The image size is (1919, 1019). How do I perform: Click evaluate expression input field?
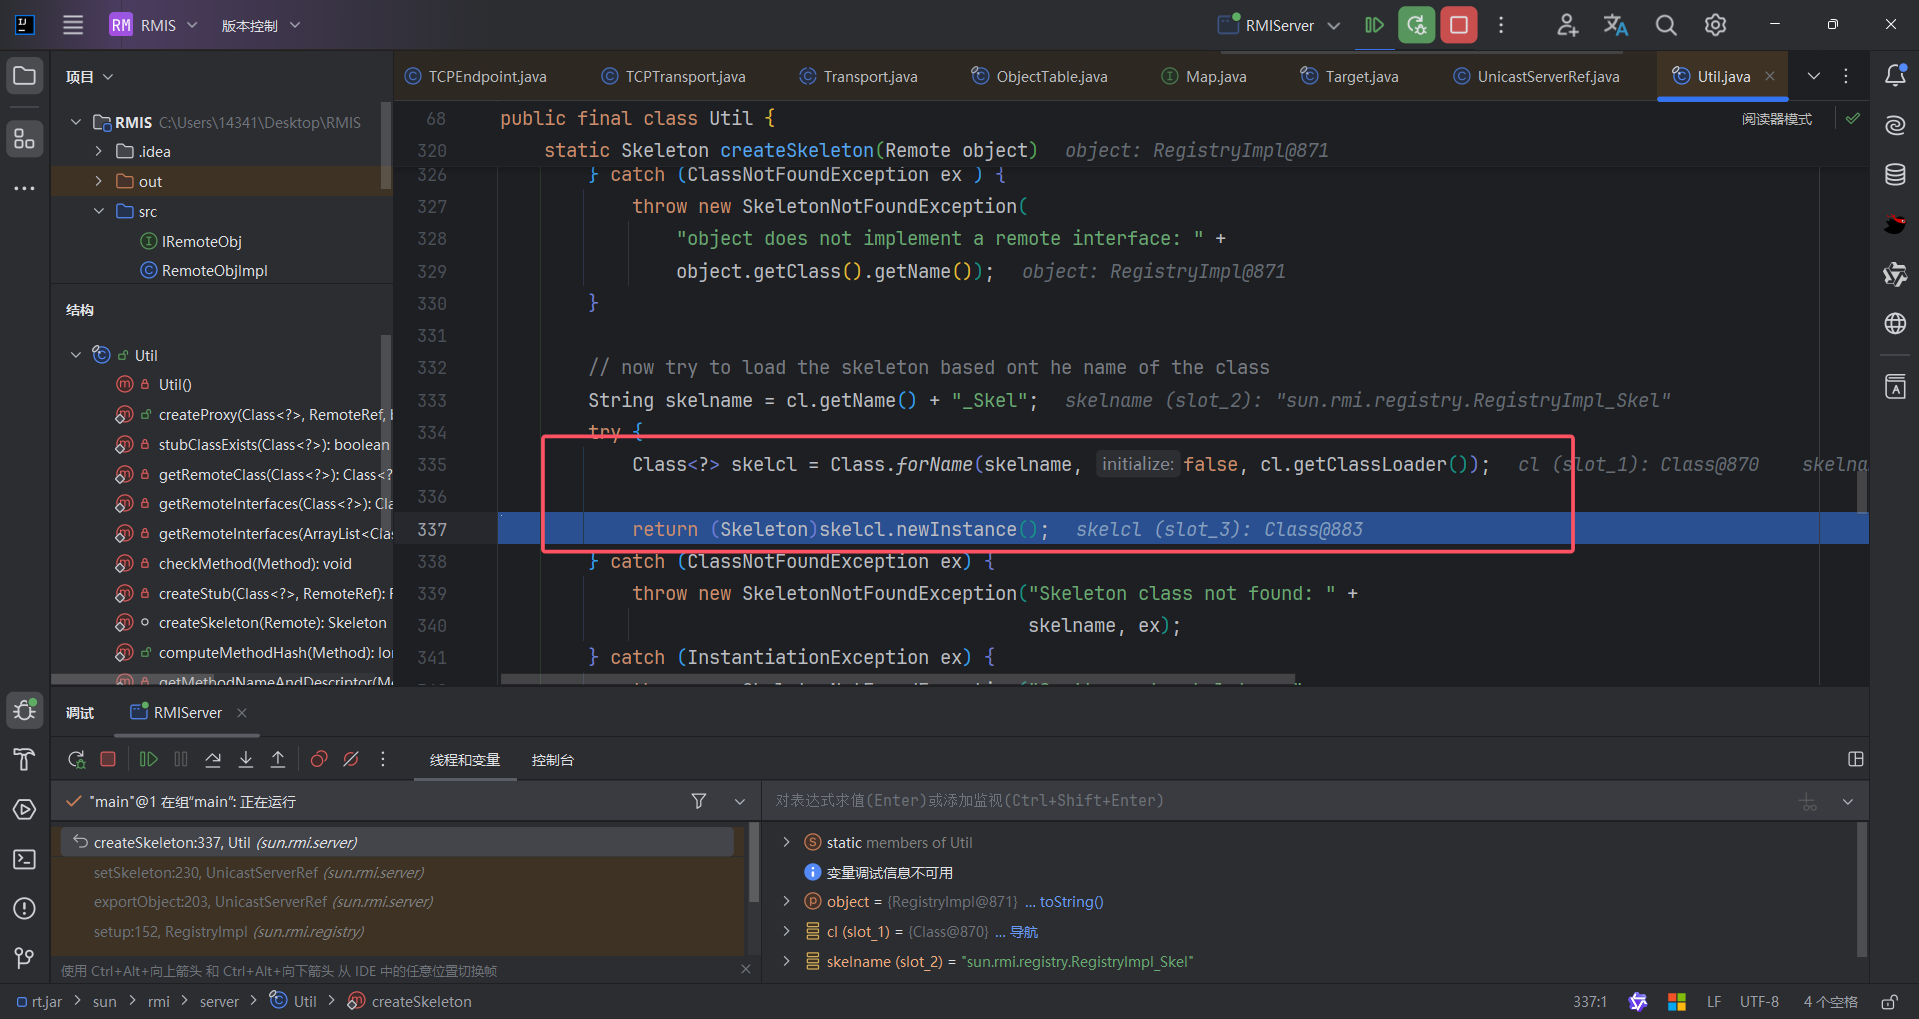pos(1280,801)
